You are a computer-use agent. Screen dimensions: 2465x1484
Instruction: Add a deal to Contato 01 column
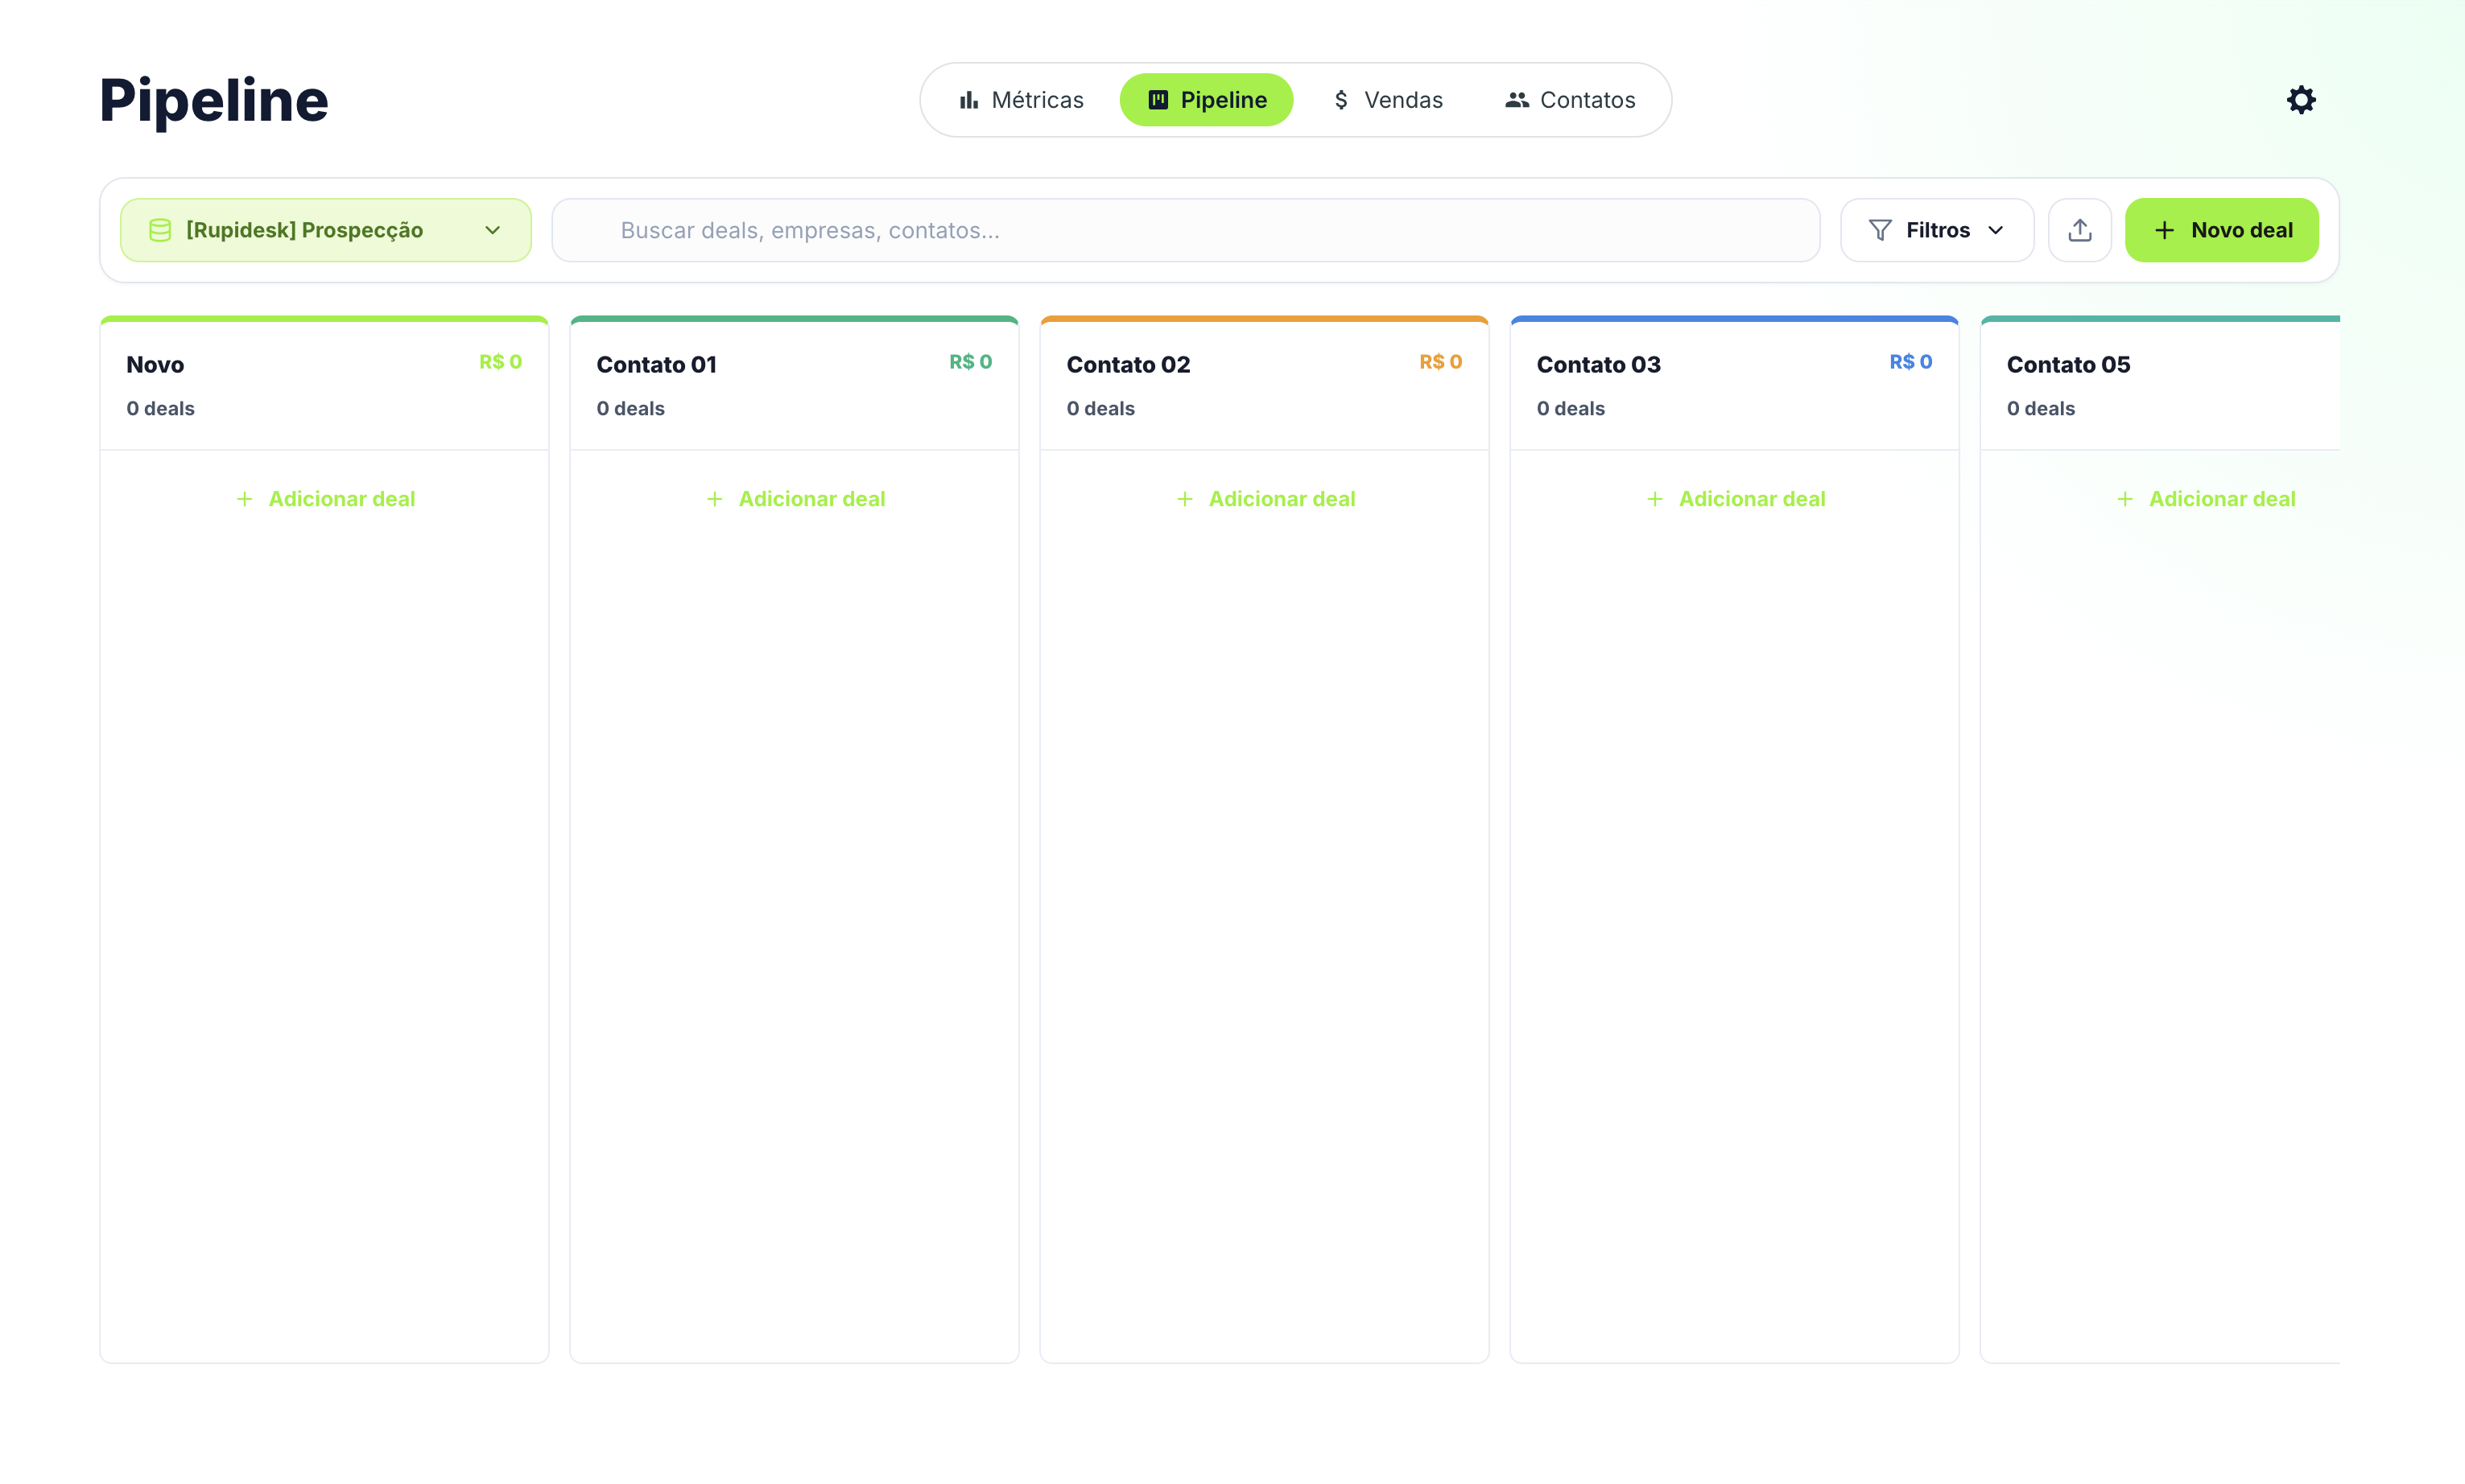[x=795, y=499]
